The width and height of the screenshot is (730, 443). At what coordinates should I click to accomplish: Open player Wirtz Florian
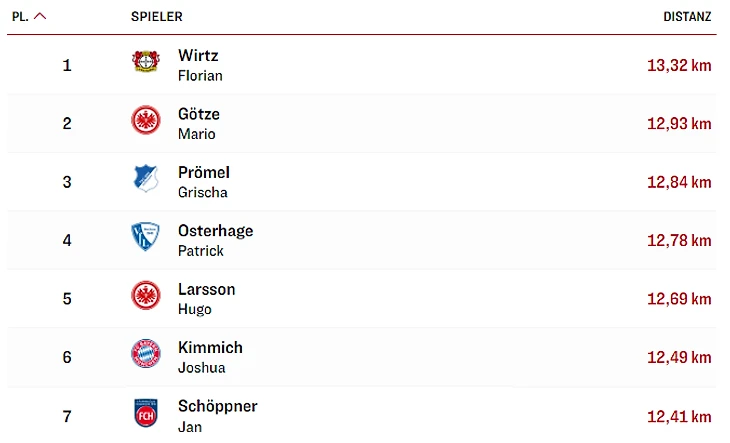(199, 65)
